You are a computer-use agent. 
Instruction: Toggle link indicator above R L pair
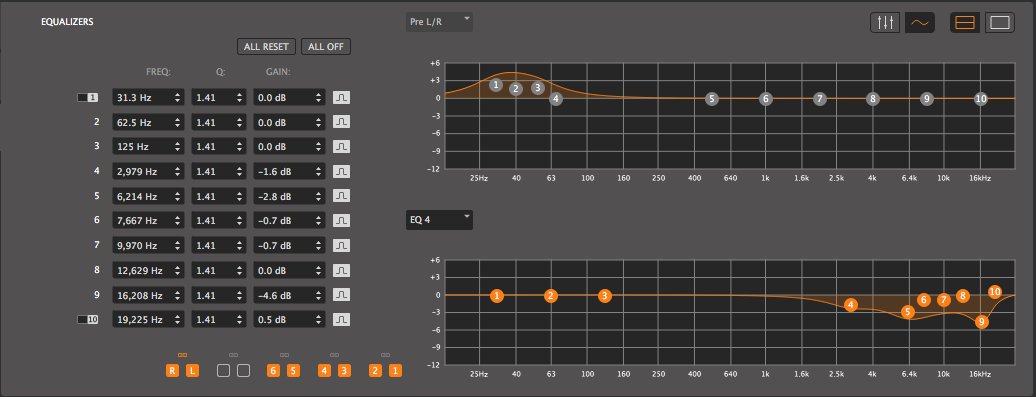coord(182,355)
